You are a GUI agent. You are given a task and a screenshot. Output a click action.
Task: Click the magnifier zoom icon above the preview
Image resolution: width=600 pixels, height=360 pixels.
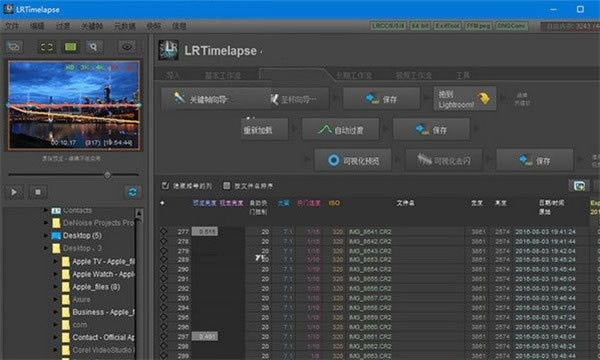(x=93, y=47)
